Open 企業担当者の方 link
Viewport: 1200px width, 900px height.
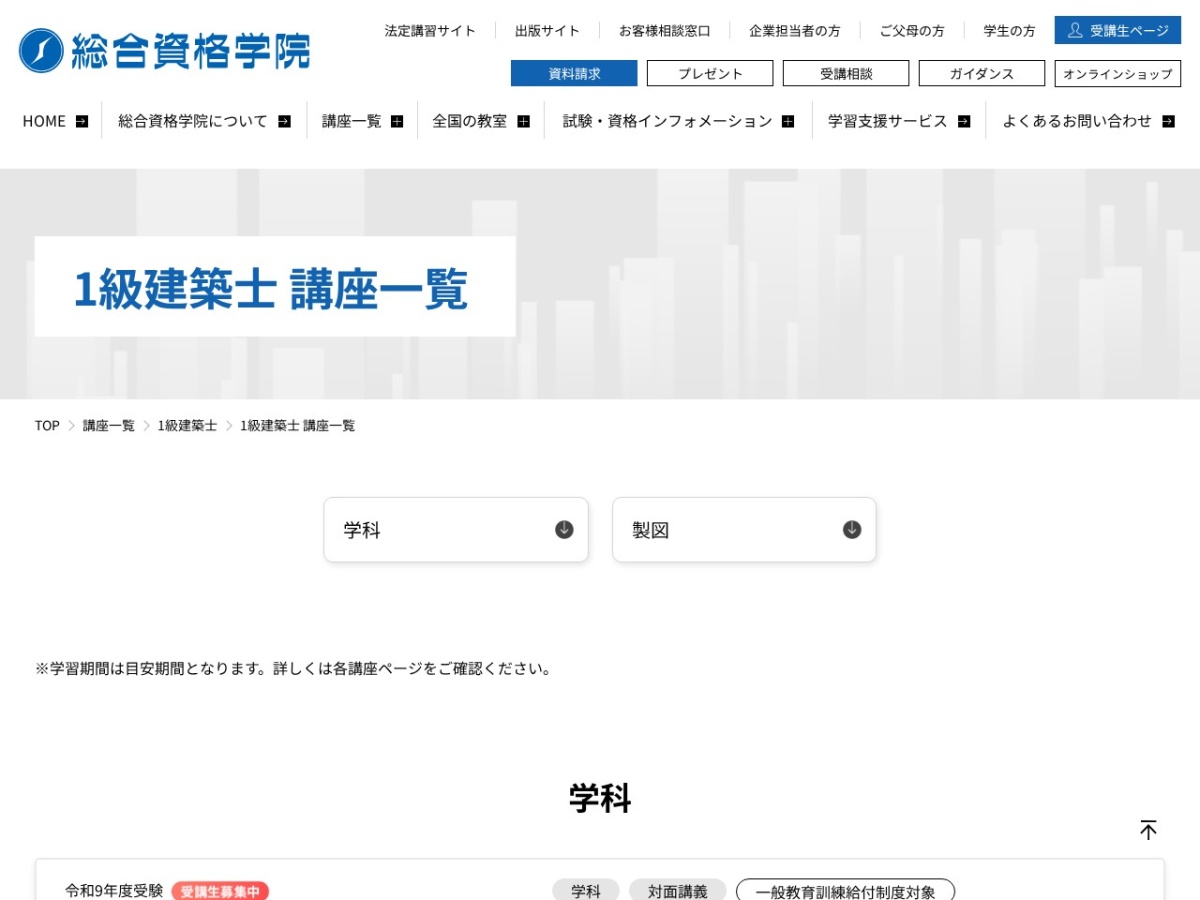[795, 31]
